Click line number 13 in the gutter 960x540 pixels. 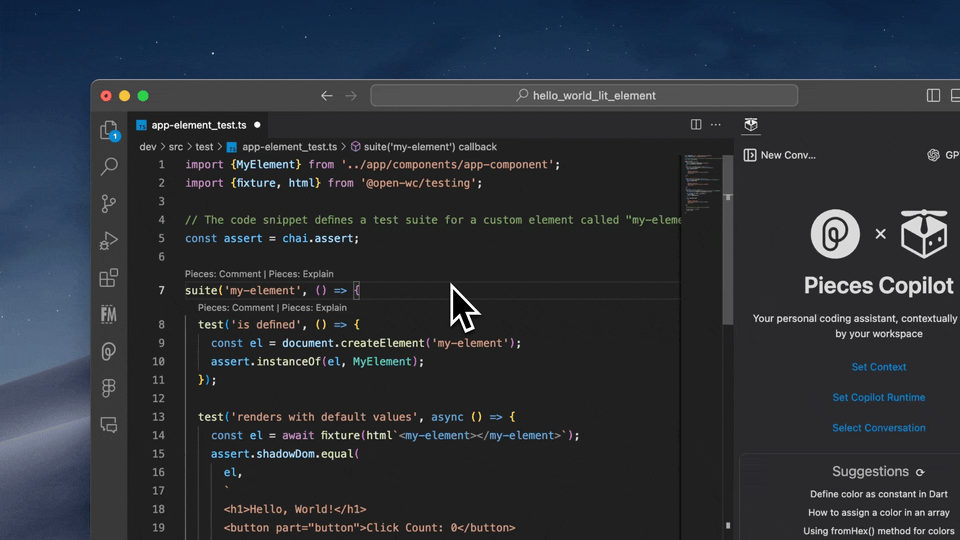[x=158, y=417]
